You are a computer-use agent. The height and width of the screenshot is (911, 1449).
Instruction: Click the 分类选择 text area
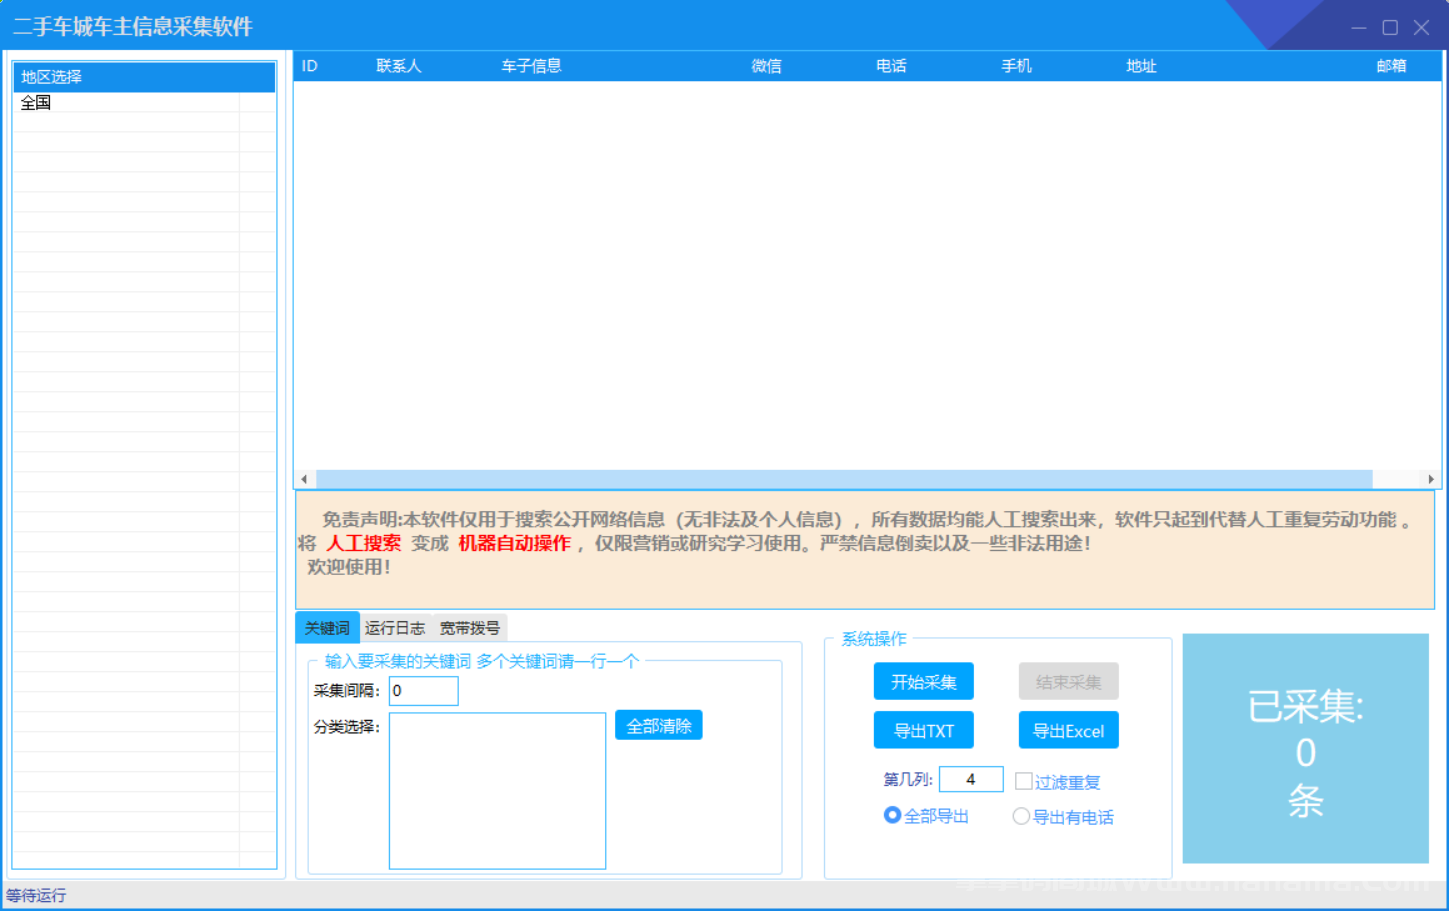click(496, 790)
